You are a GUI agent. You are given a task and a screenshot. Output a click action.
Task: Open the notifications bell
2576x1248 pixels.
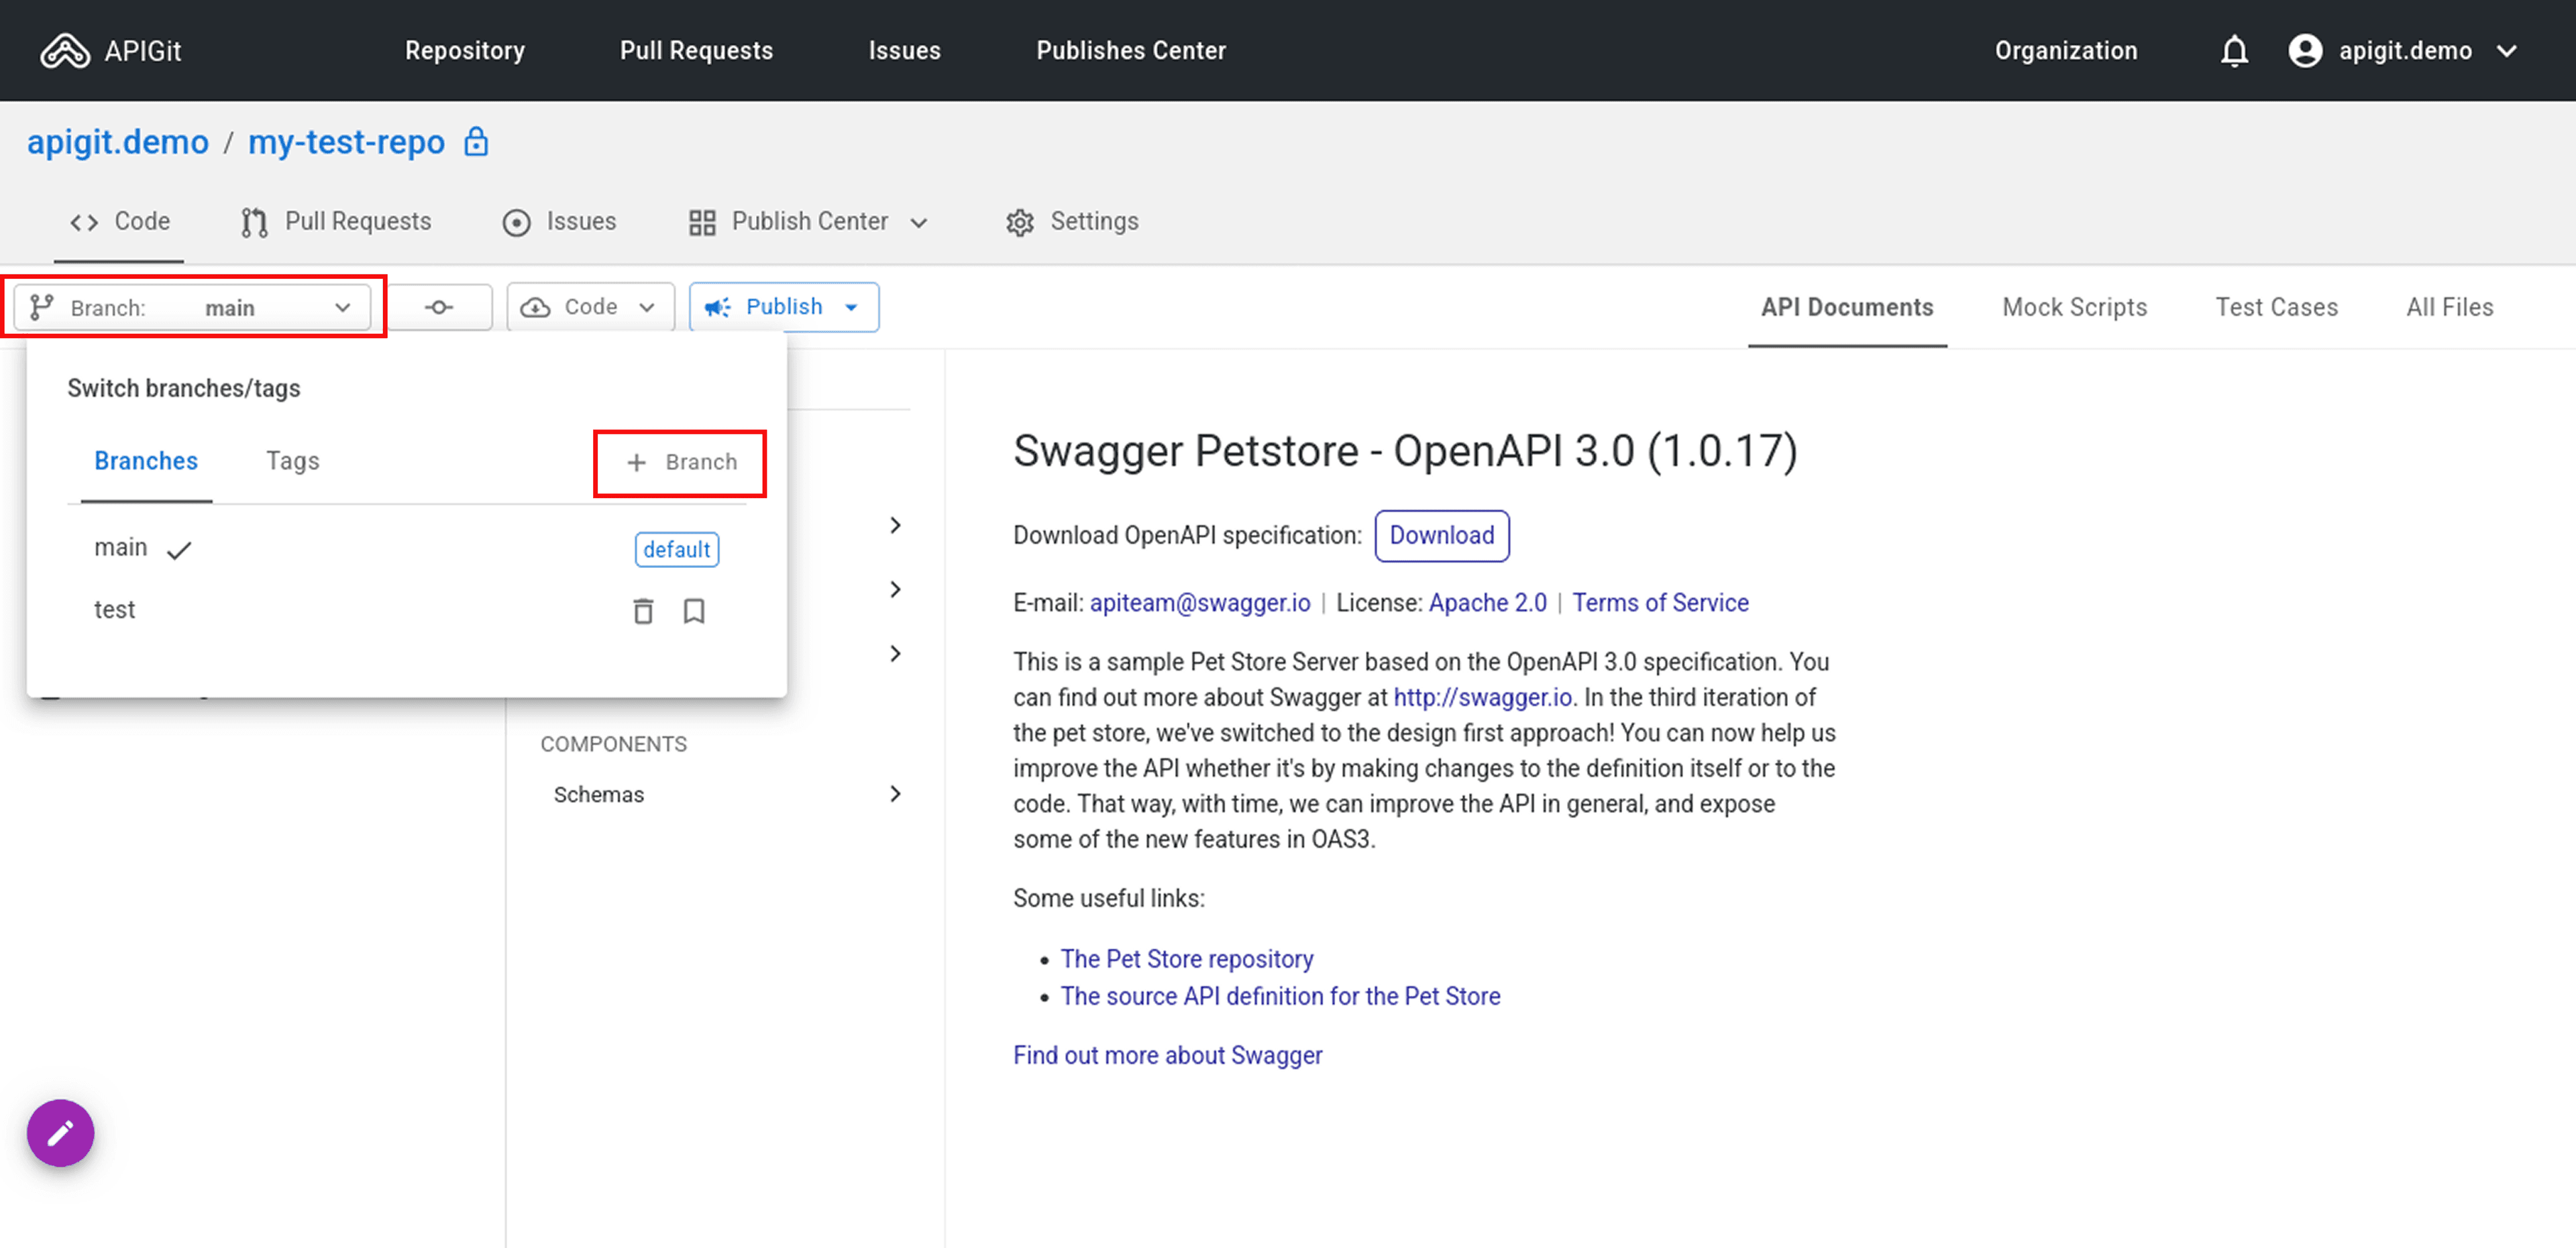[2234, 51]
